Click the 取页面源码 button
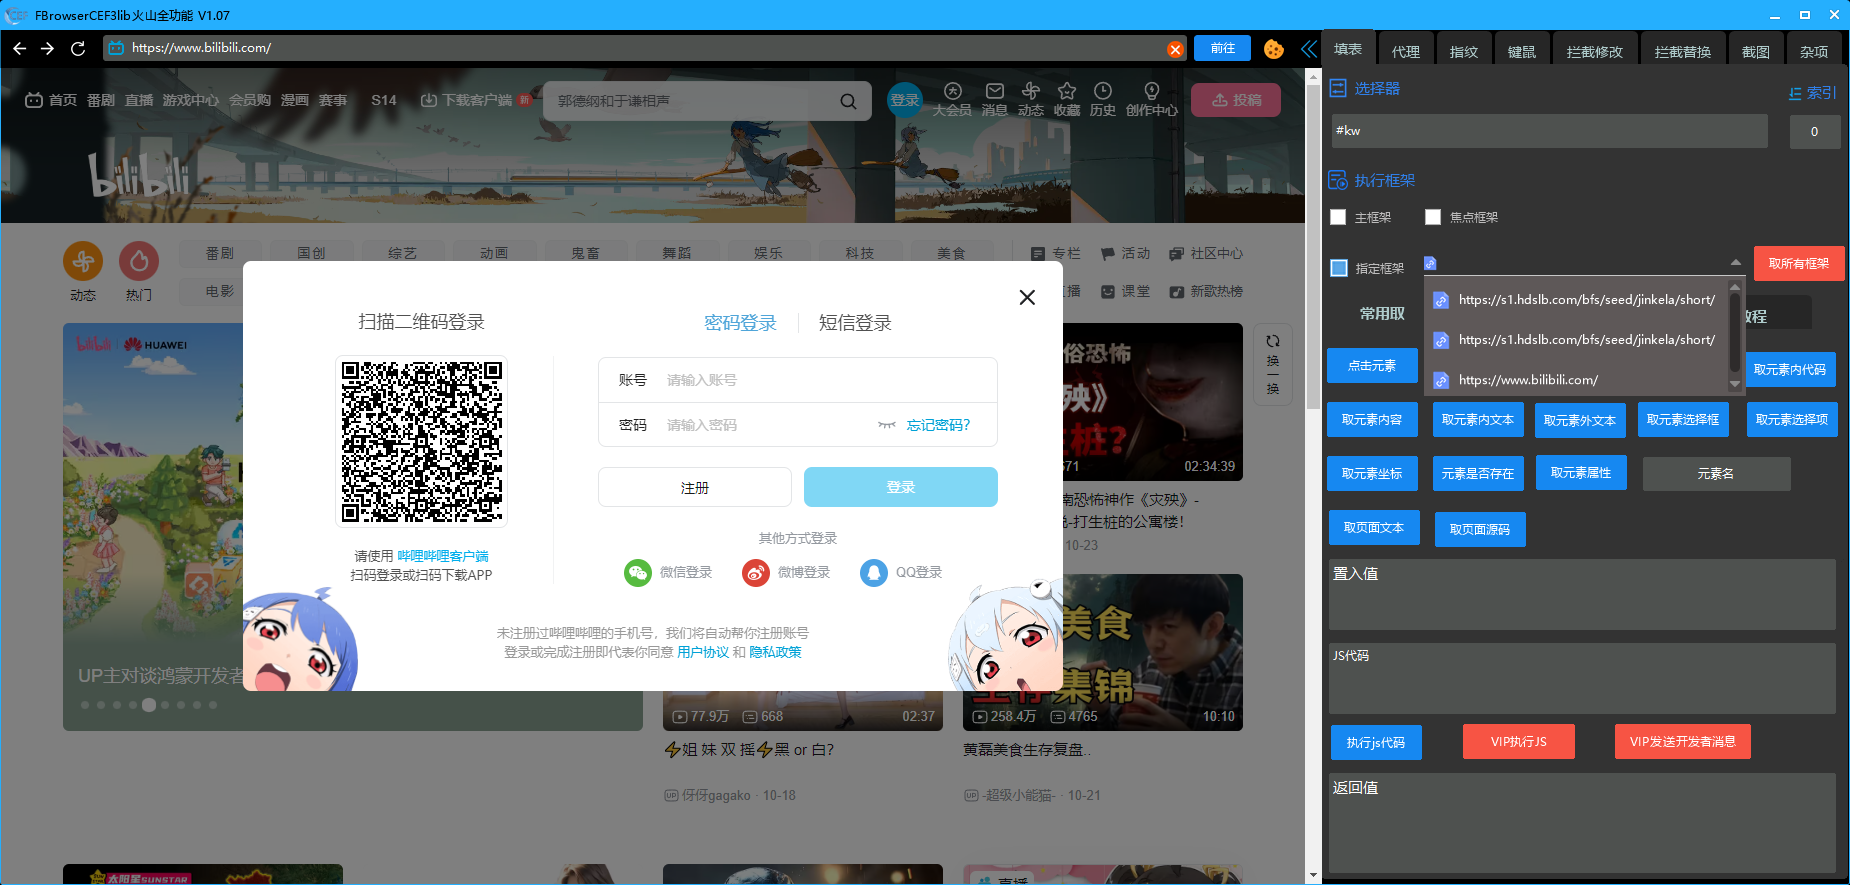The image size is (1850, 885). pyautogui.click(x=1480, y=530)
